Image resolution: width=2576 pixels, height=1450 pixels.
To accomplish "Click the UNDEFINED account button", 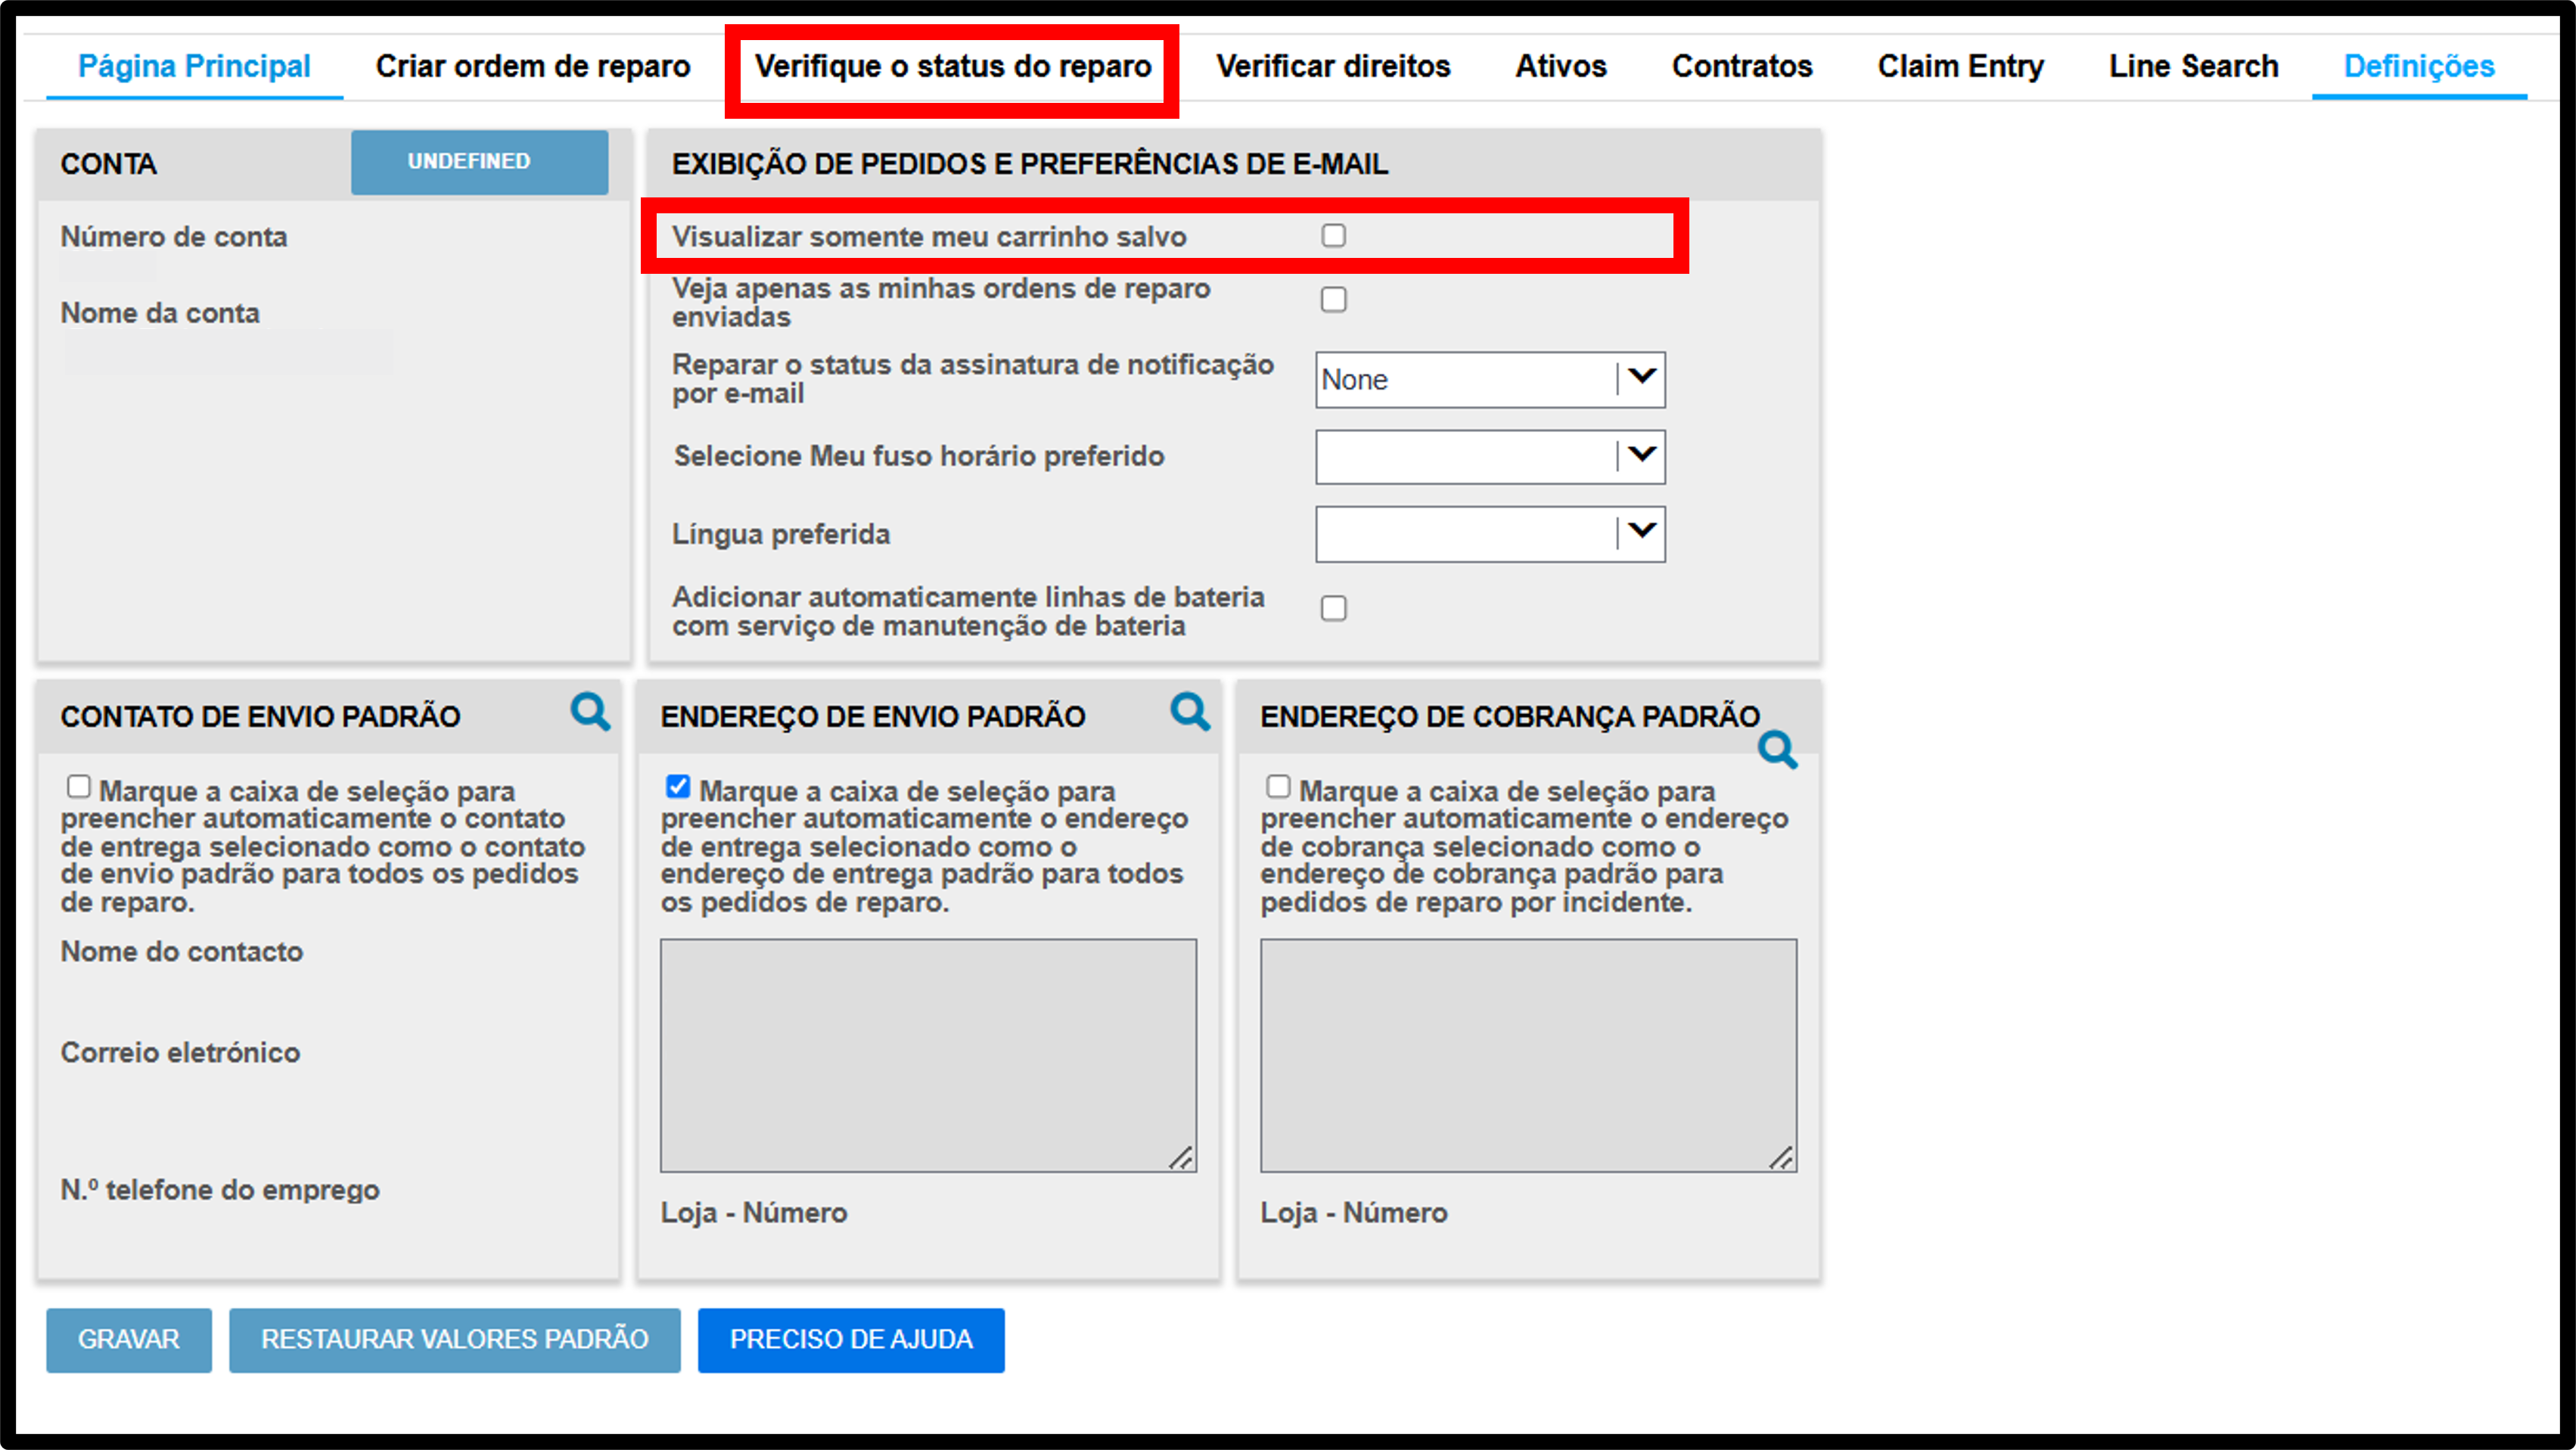I will pos(479,161).
